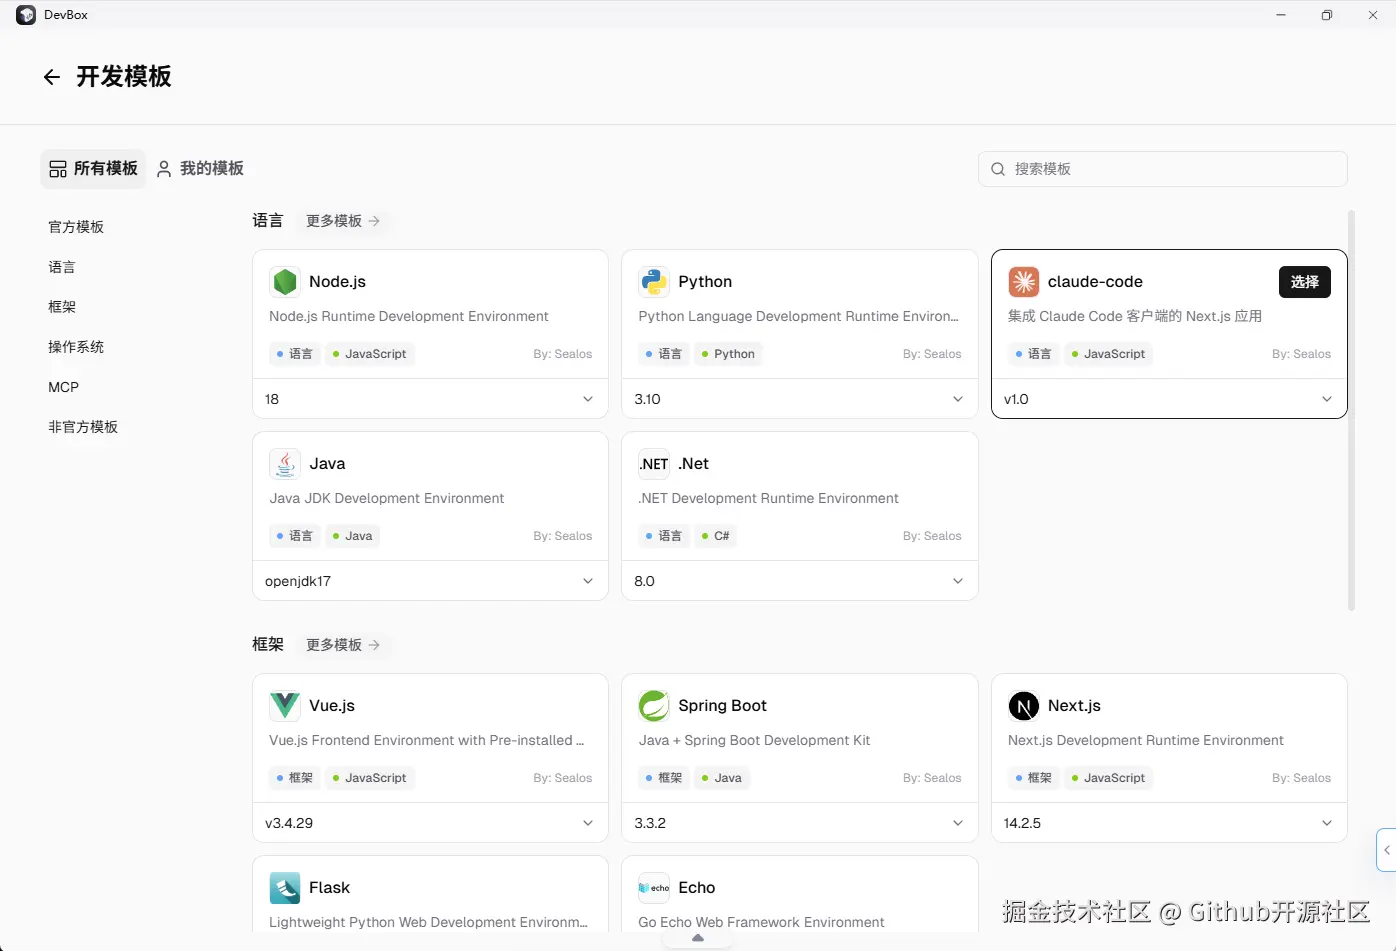
Task: Click C# tag on .Net card
Action: coord(716,536)
